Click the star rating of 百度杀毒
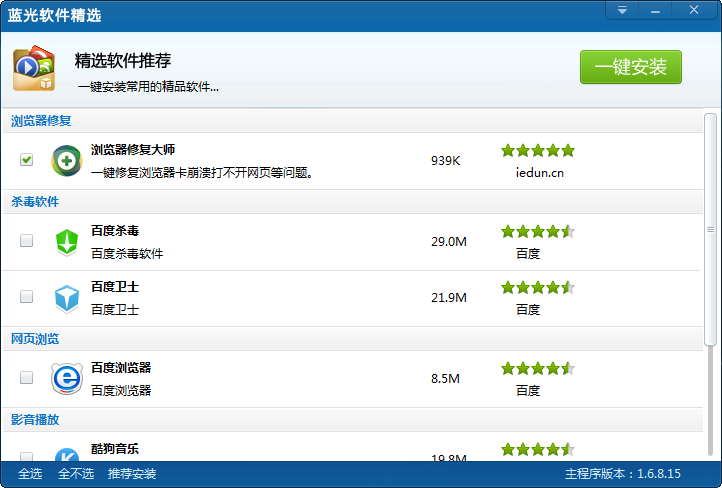Image resolution: width=722 pixels, height=488 pixels. pos(538,231)
